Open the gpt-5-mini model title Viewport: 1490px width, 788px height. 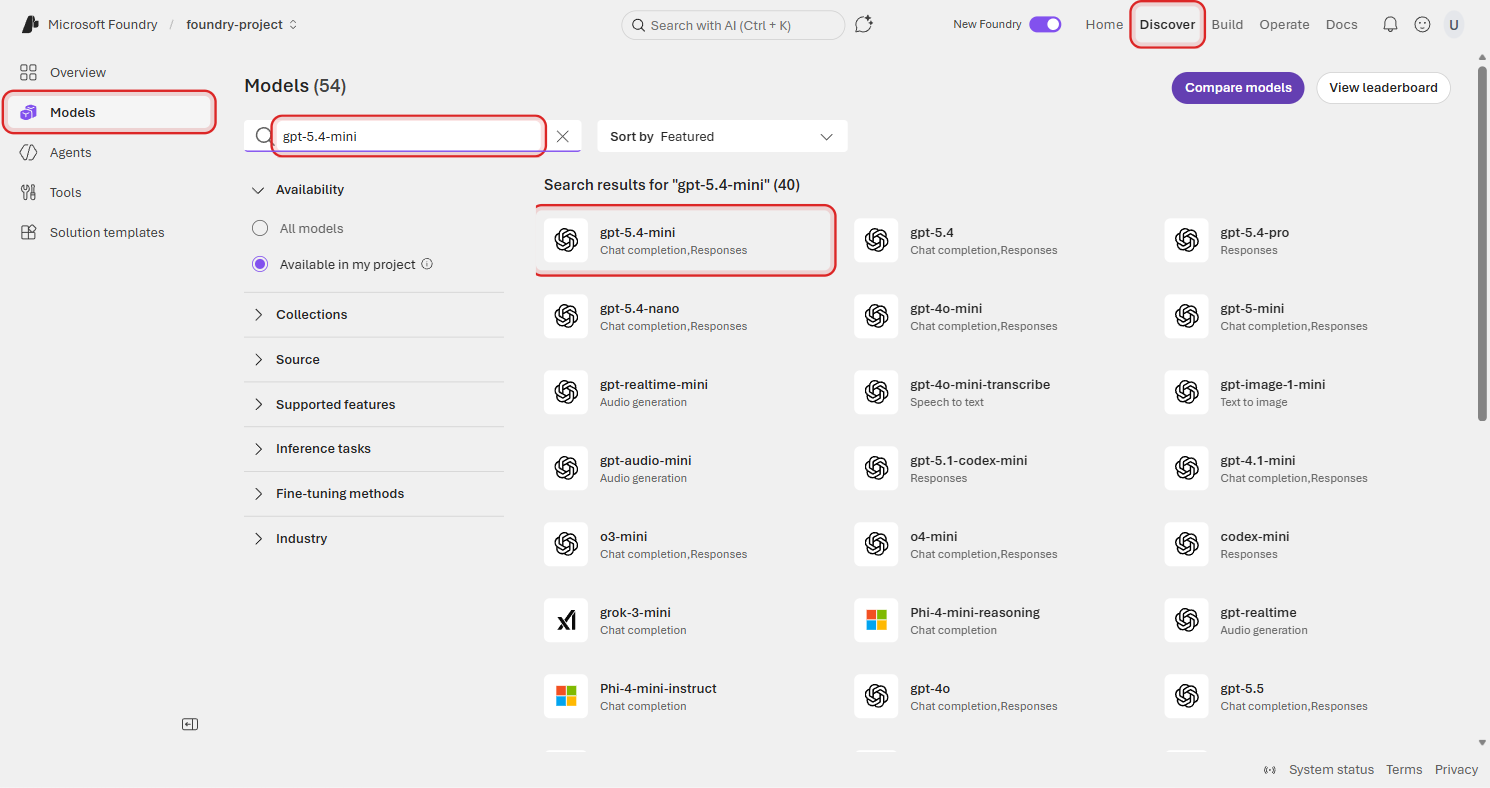[1252, 308]
